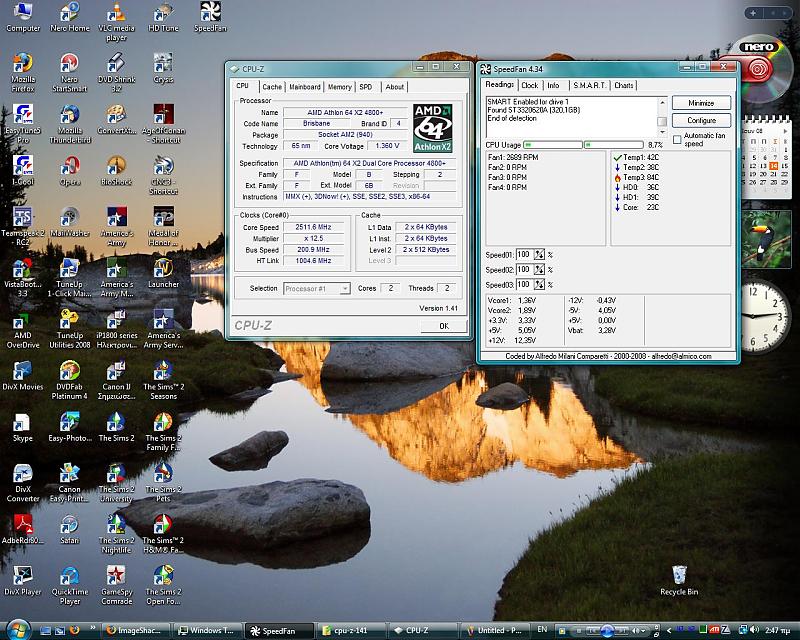800x640 pixels.
Task: Switch to the Cache tab in CPU-Z
Action: (x=272, y=87)
